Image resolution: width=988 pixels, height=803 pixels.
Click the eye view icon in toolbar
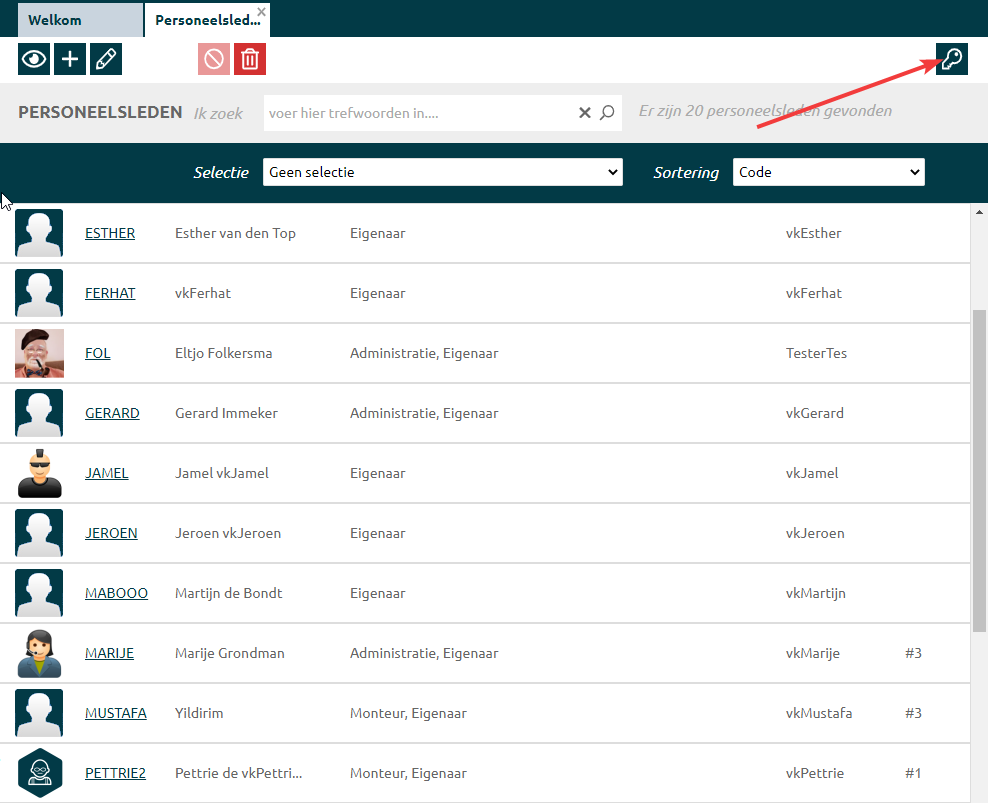[34, 59]
